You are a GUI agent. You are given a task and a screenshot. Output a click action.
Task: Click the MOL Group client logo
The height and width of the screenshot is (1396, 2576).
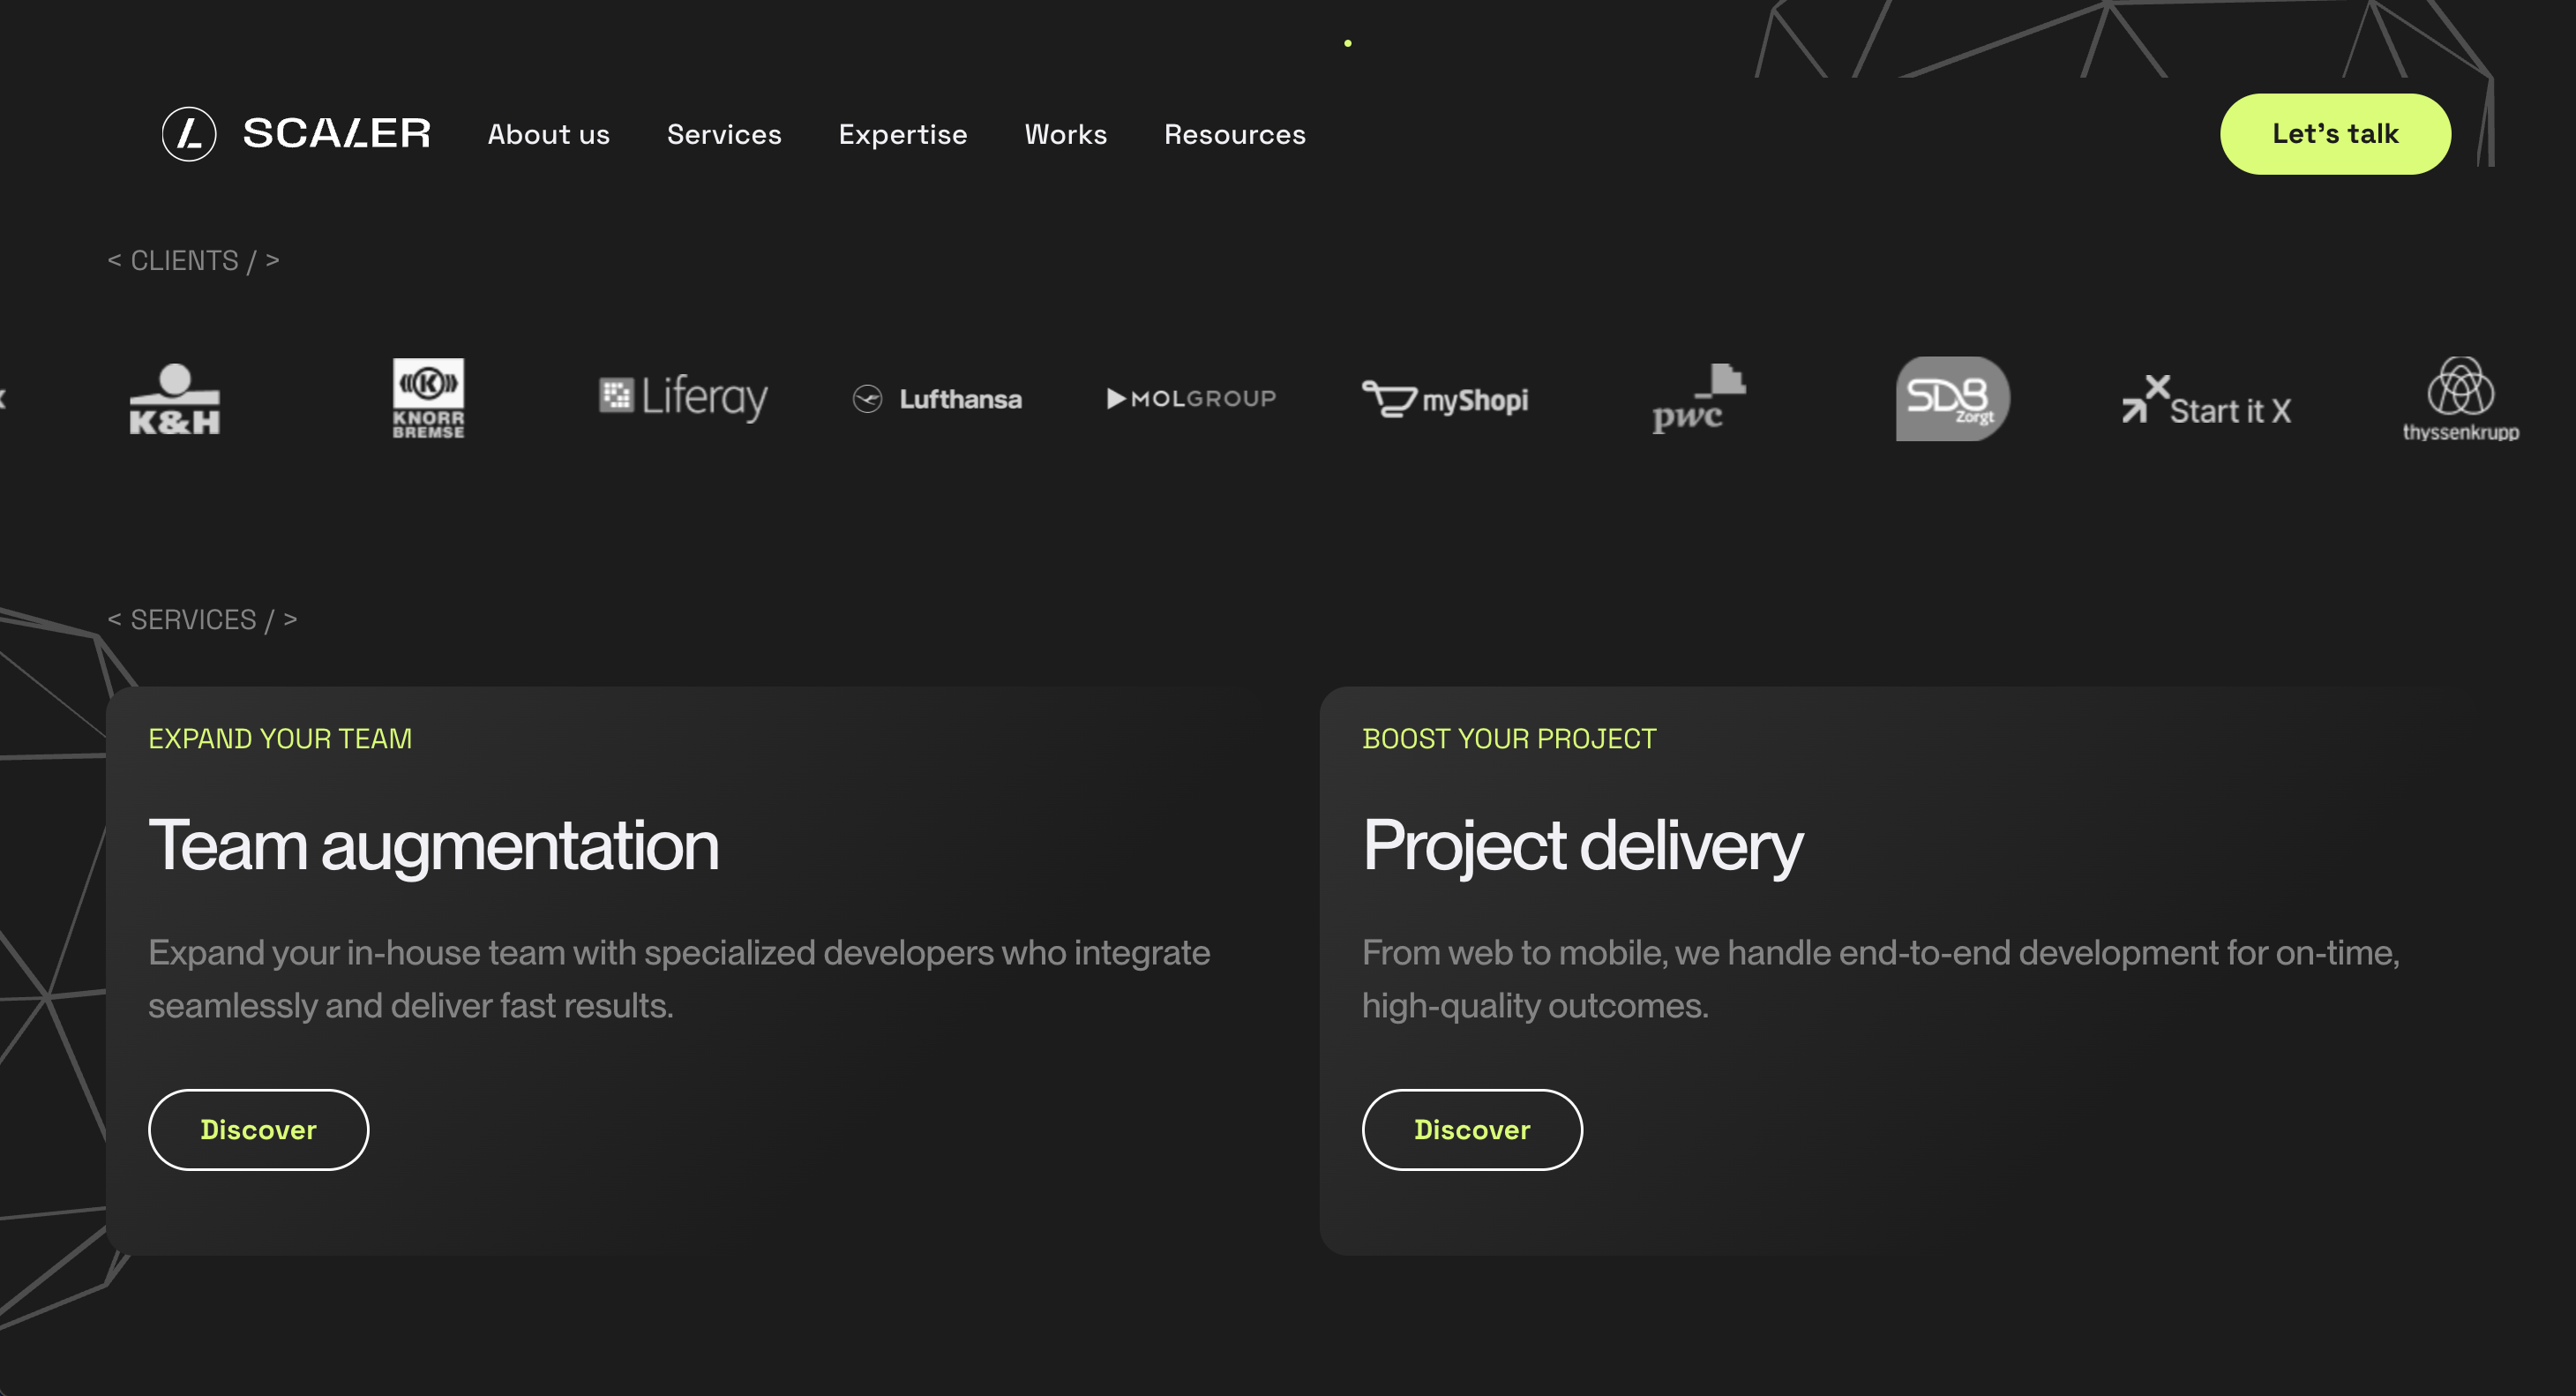[x=1191, y=398]
